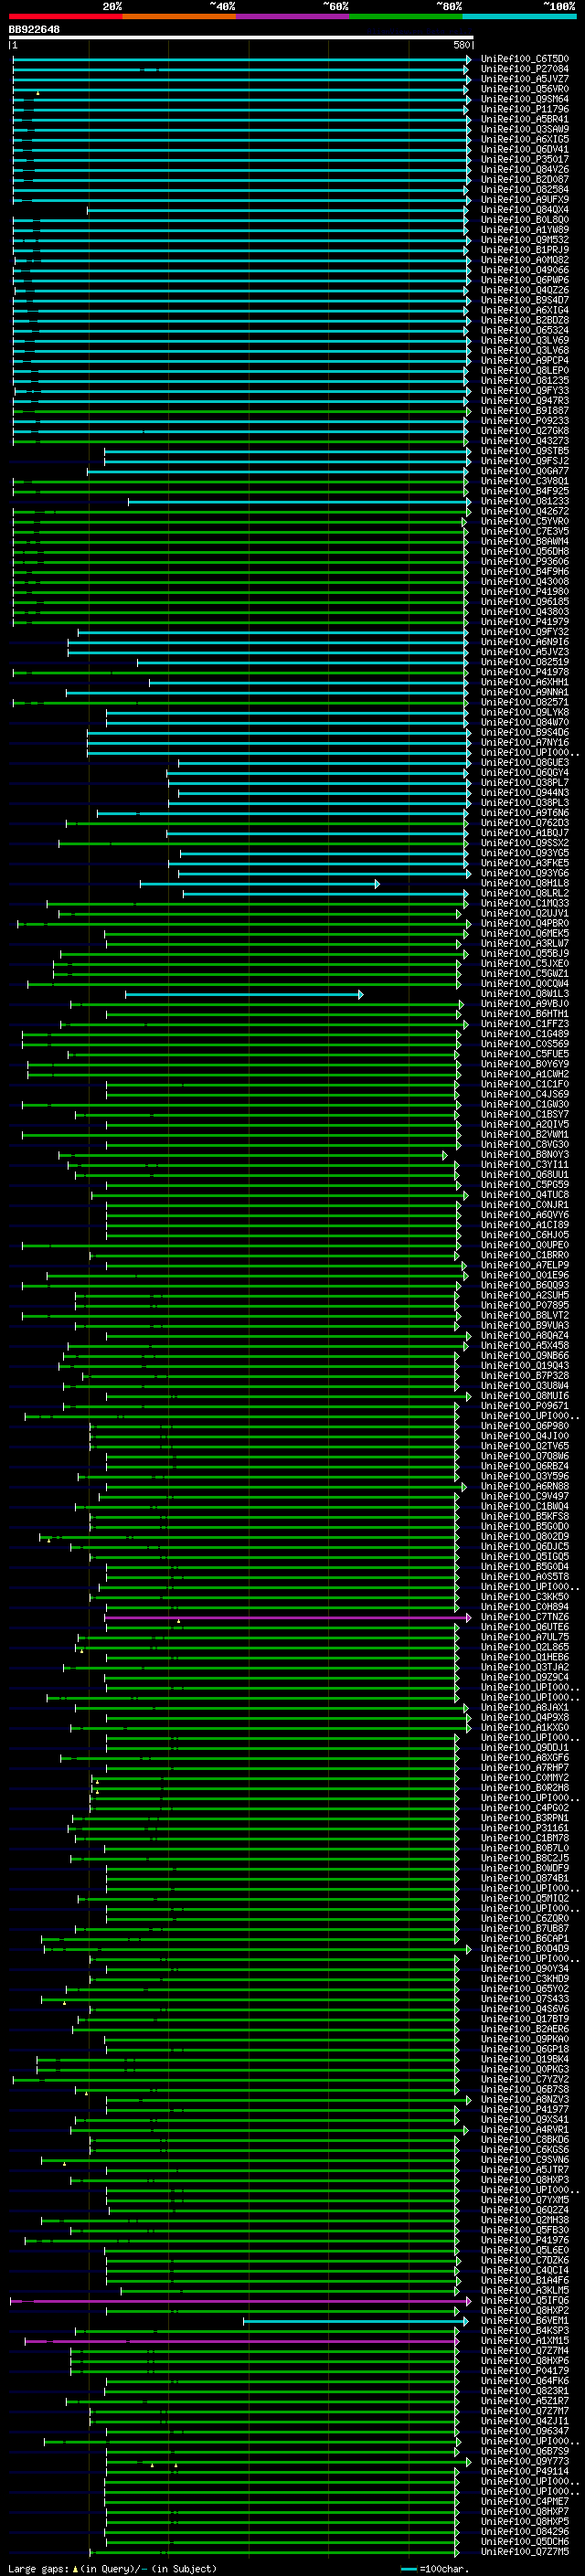Click the short cyan bar for UniRef100_B6VEM1
This screenshot has width=585, height=2576.
click(x=356, y=2321)
